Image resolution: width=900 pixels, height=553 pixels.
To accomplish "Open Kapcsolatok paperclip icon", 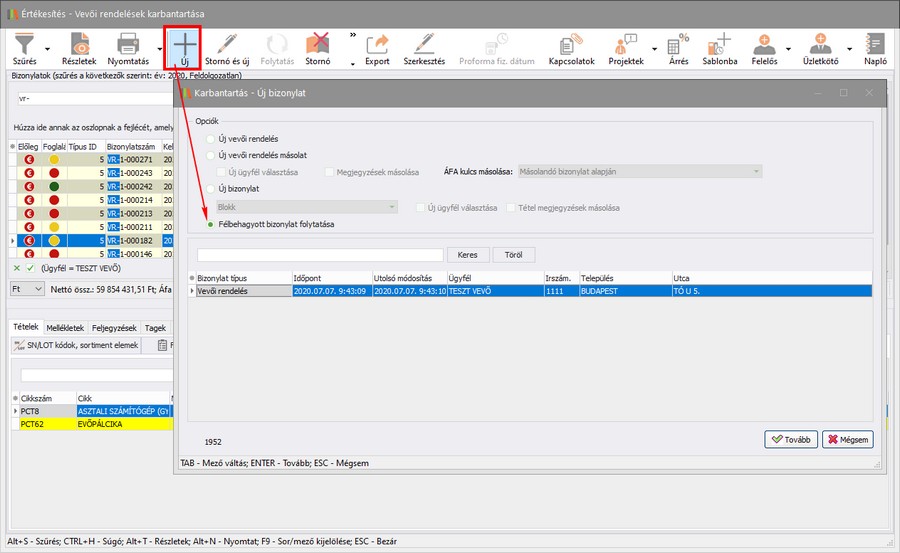I will 571,43.
